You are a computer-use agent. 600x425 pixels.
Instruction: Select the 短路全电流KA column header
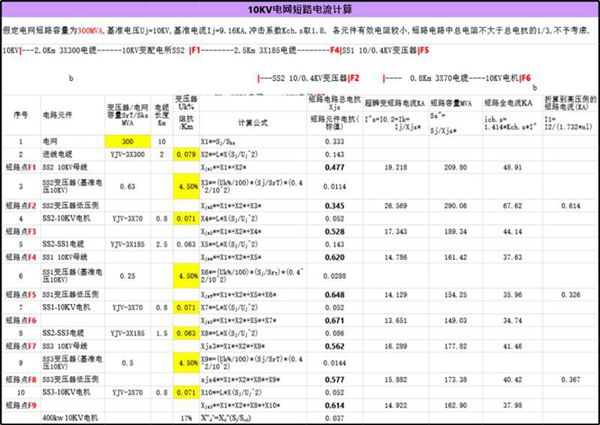(508, 103)
